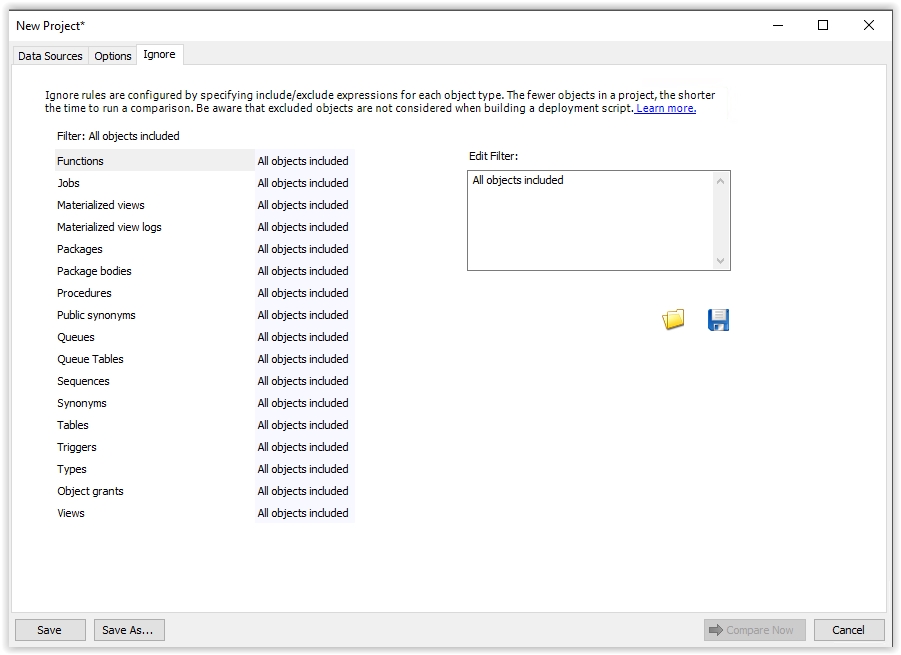Click the Save As... button

(x=129, y=630)
